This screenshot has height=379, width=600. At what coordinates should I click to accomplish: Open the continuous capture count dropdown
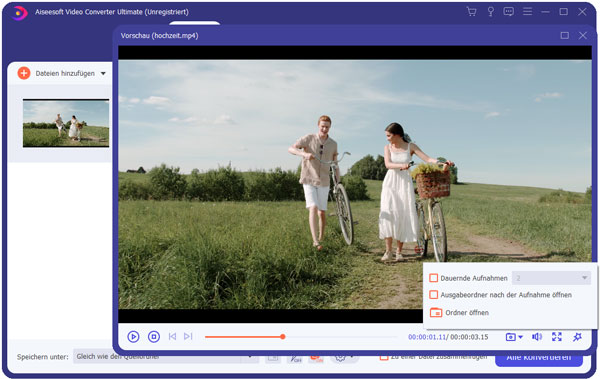(x=551, y=278)
